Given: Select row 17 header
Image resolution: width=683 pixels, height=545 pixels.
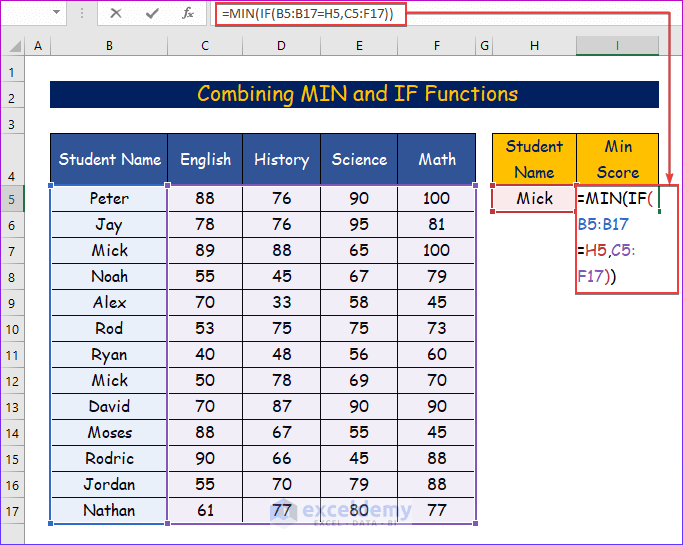Looking at the screenshot, I should tap(12, 511).
